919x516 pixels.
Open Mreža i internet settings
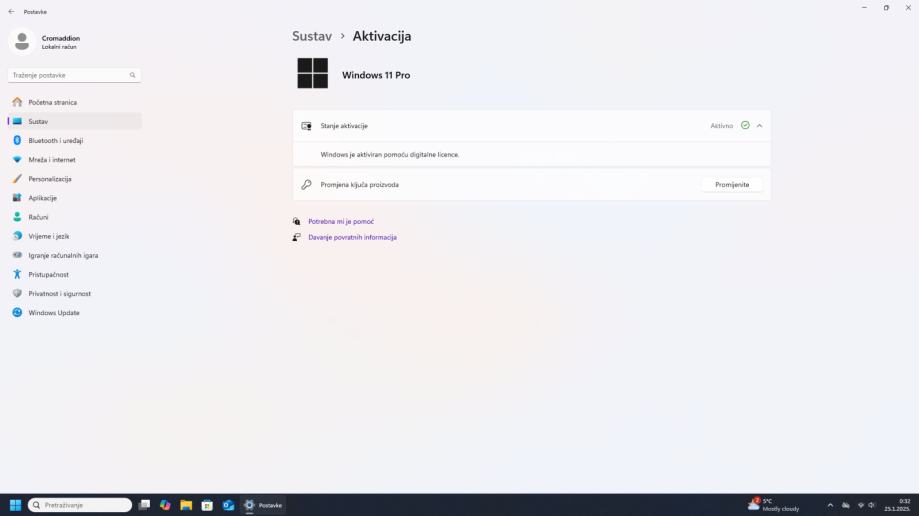tap(74, 159)
